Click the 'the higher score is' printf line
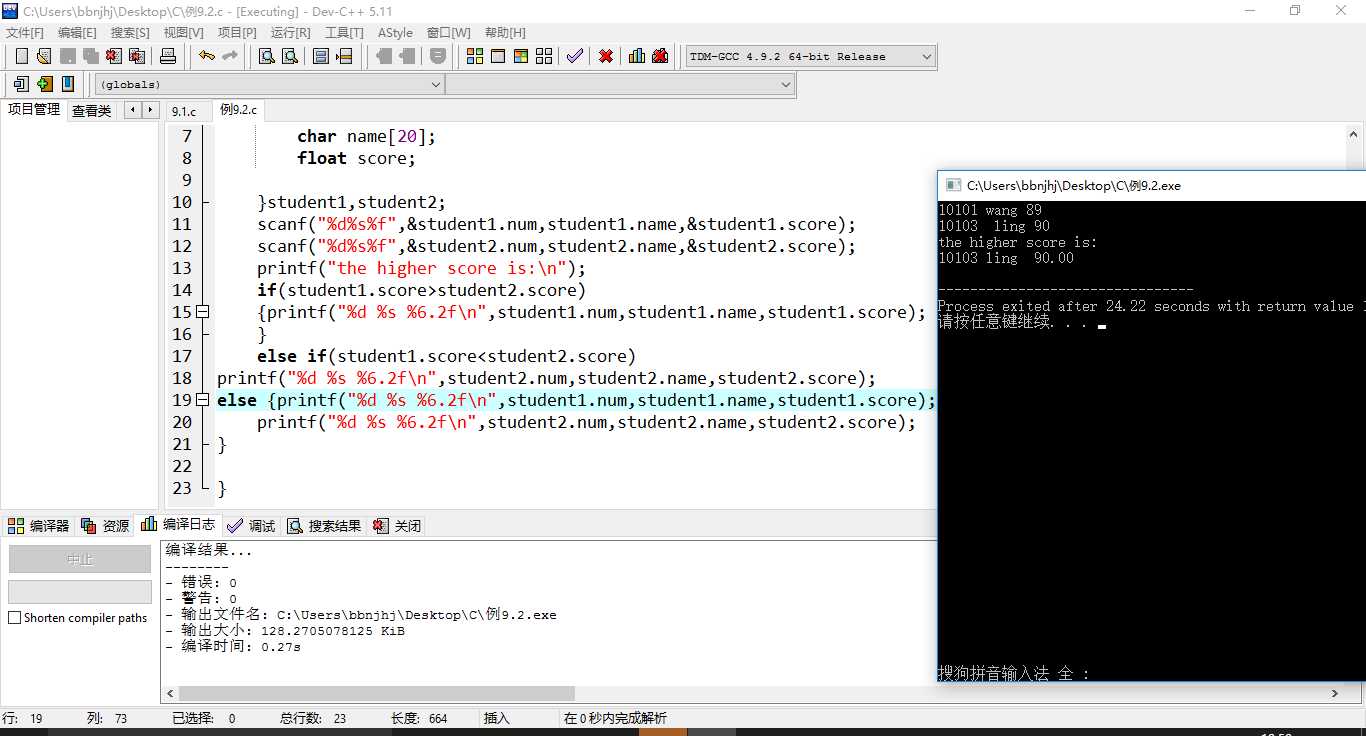1366x736 pixels. [x=421, y=268]
